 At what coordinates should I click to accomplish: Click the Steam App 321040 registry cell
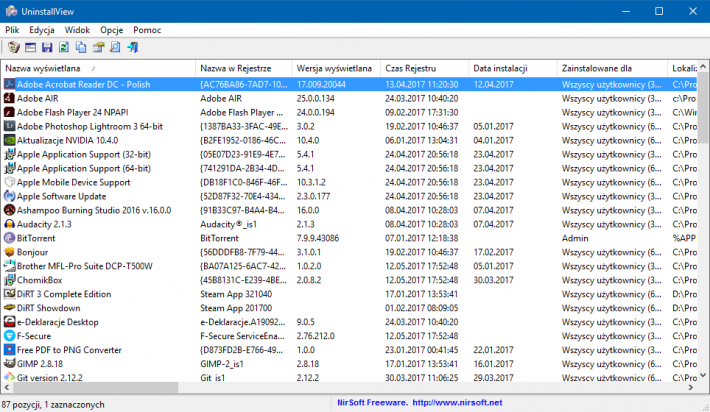(236, 294)
